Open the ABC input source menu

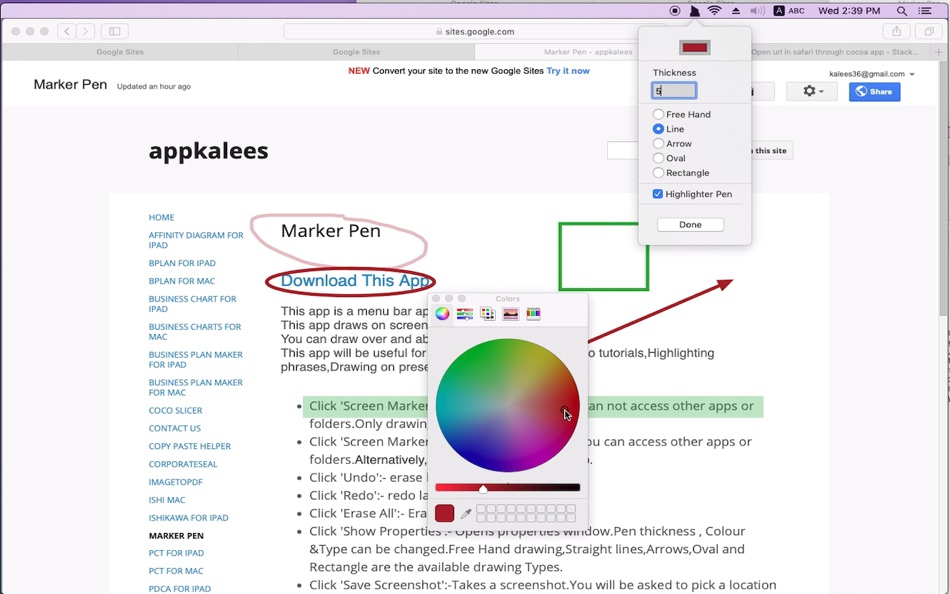point(789,11)
